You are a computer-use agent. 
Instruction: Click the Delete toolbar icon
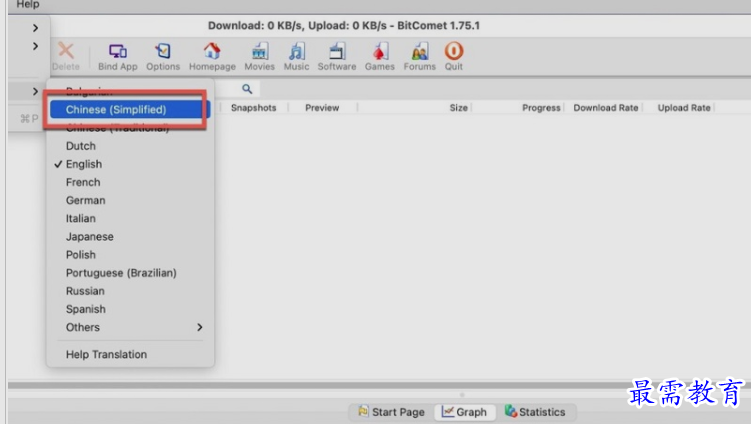66,57
